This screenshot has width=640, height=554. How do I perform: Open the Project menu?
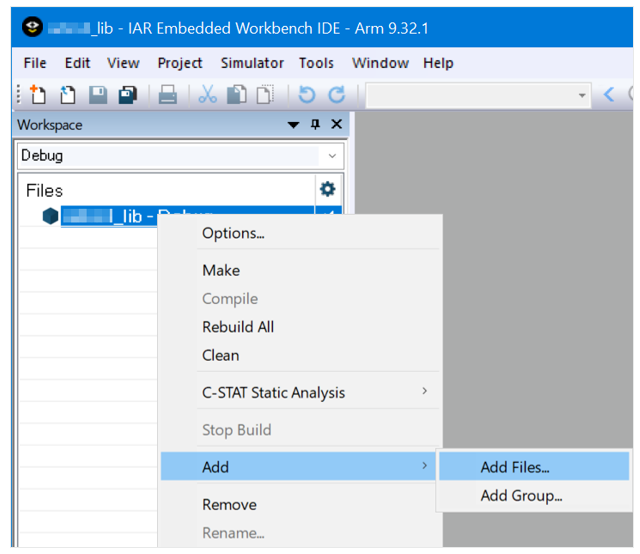(180, 63)
